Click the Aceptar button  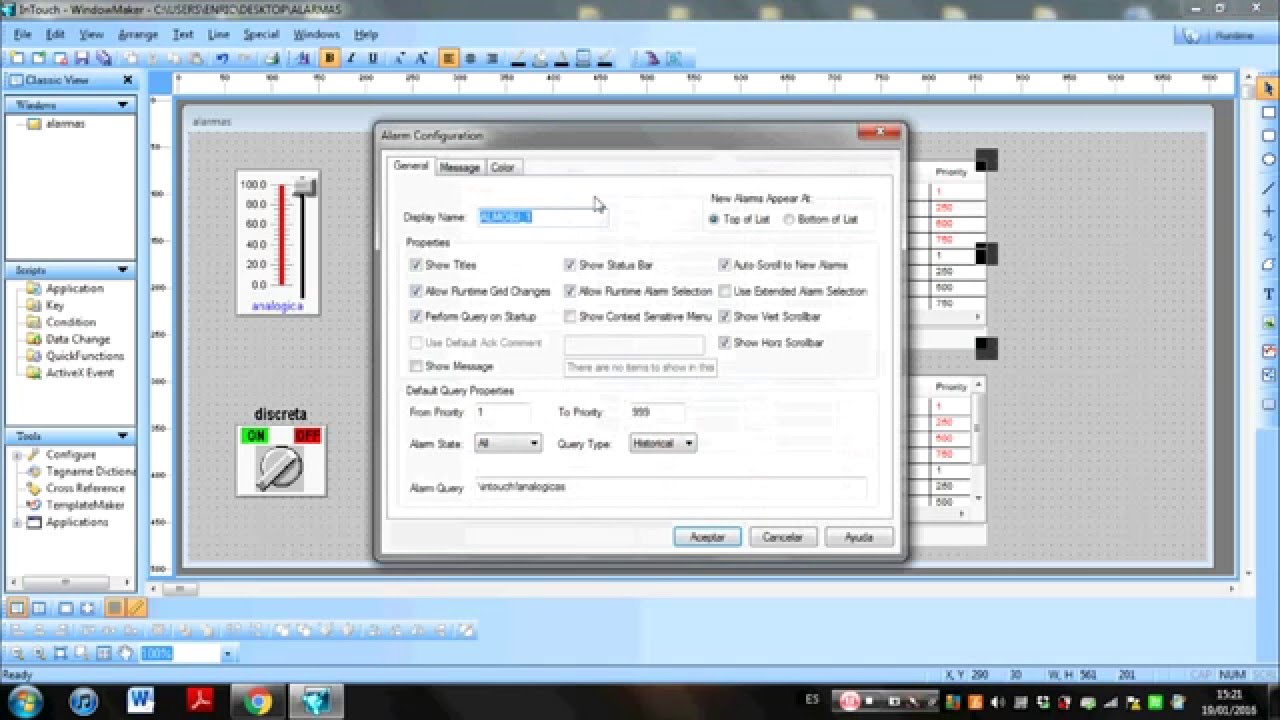[x=707, y=537]
